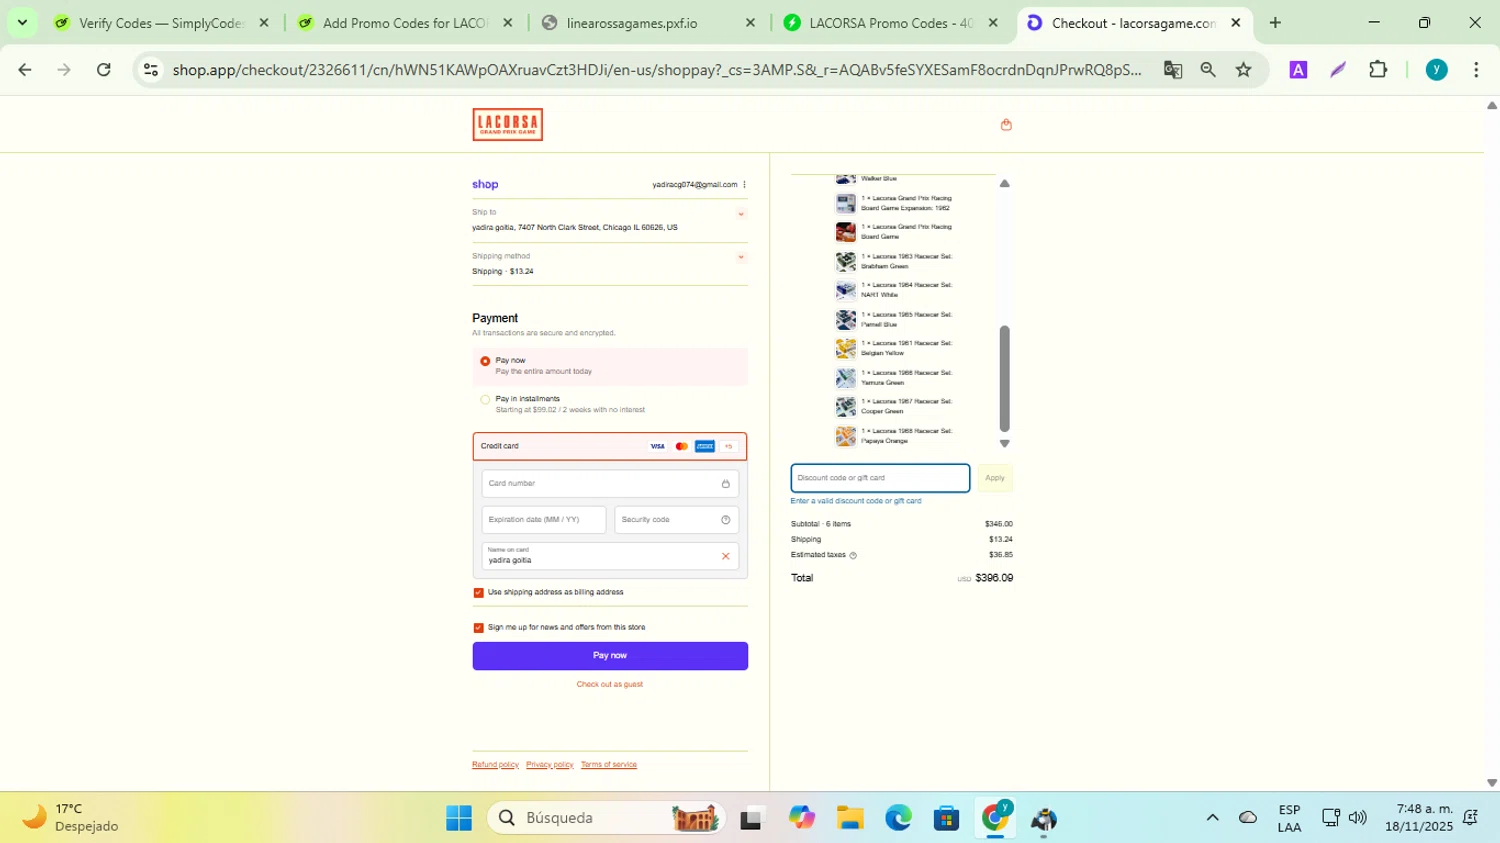Open the Terms of service link
This screenshot has width=1500, height=843.
[609, 765]
